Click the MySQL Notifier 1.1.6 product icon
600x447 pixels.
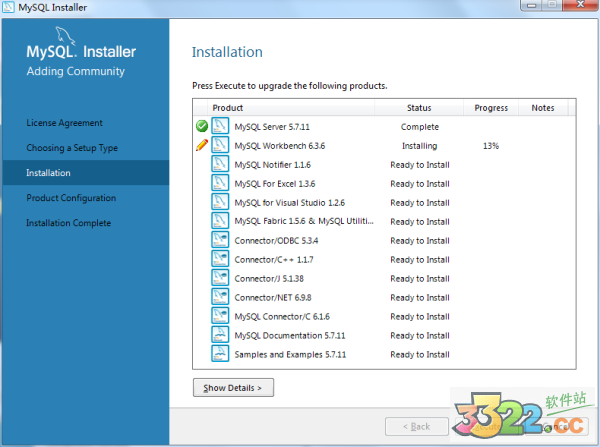(x=220, y=165)
